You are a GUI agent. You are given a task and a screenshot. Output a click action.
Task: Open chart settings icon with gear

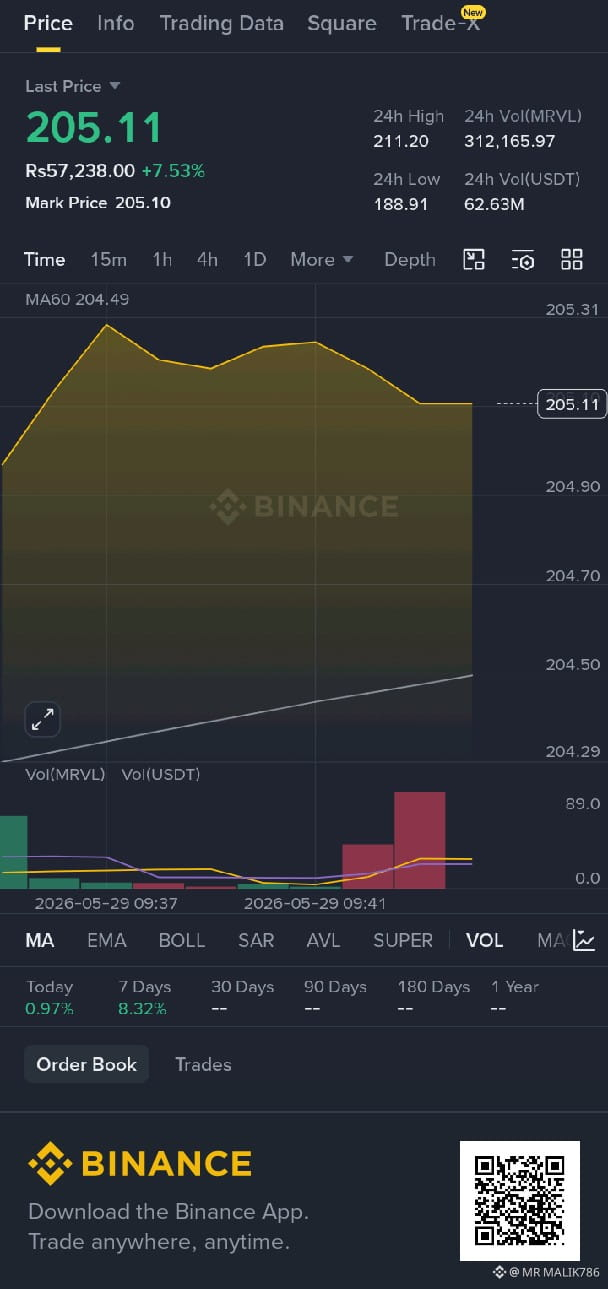(523, 260)
